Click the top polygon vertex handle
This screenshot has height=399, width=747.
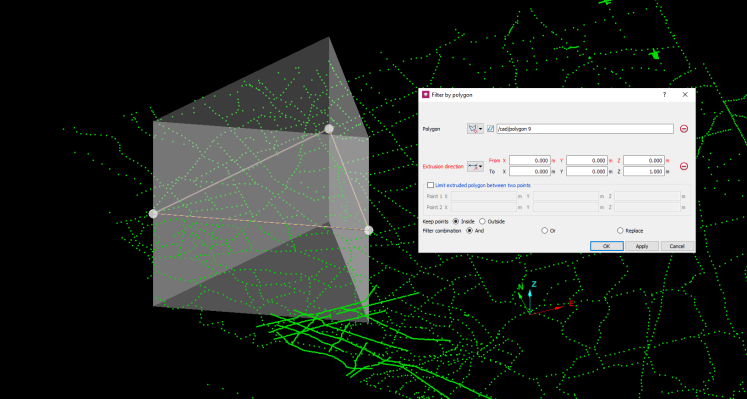[329, 129]
